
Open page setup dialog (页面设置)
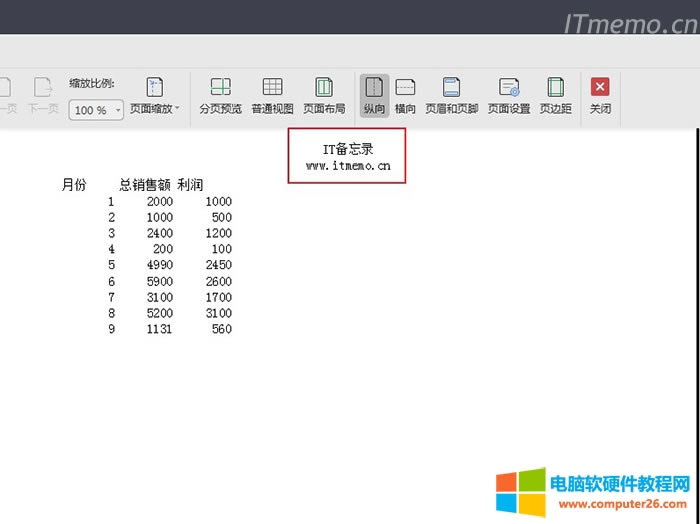click(509, 96)
